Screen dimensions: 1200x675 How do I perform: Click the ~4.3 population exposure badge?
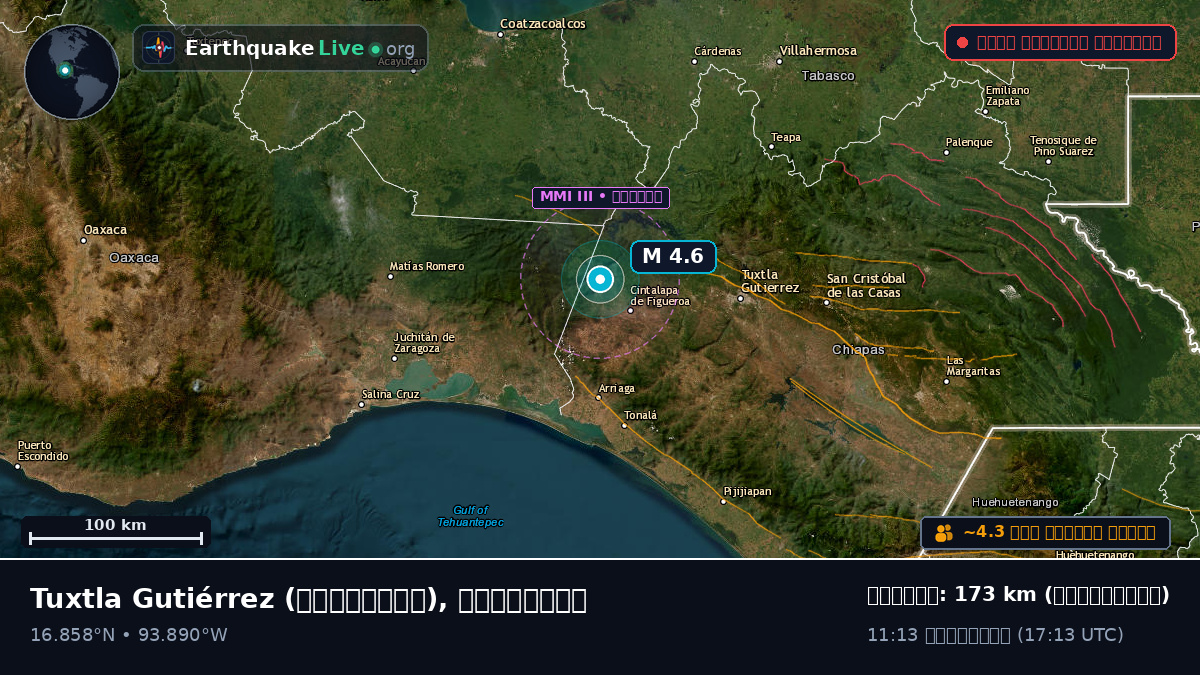pyautogui.click(x=1045, y=533)
